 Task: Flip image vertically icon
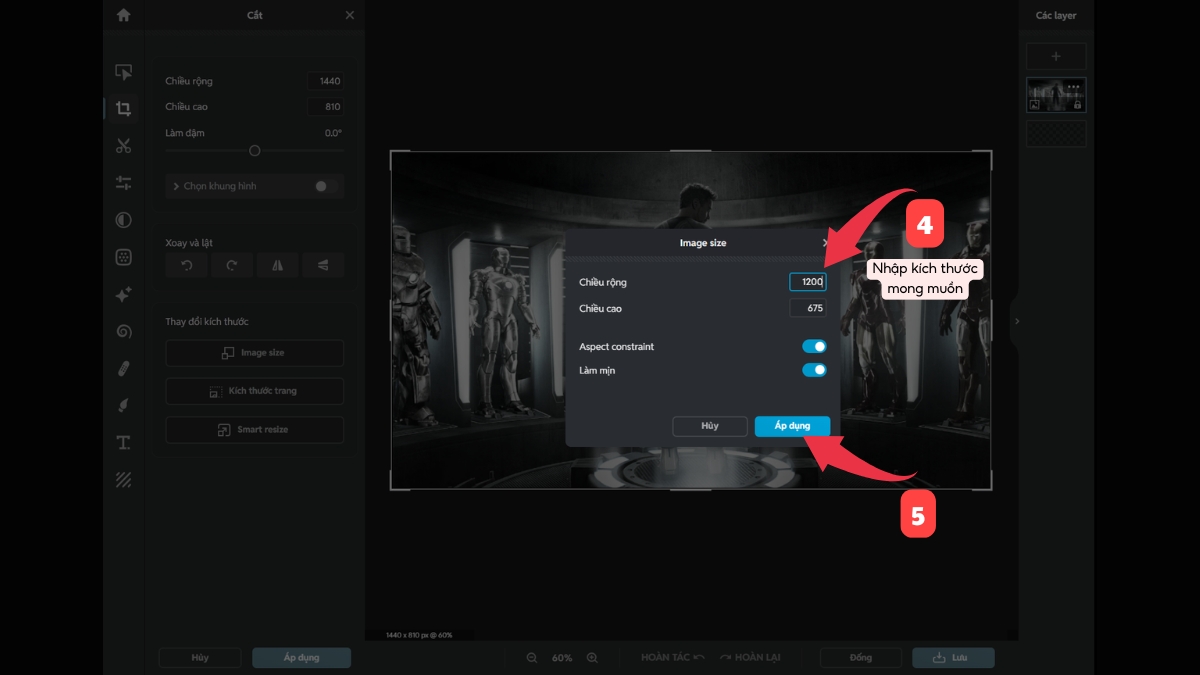pos(323,265)
